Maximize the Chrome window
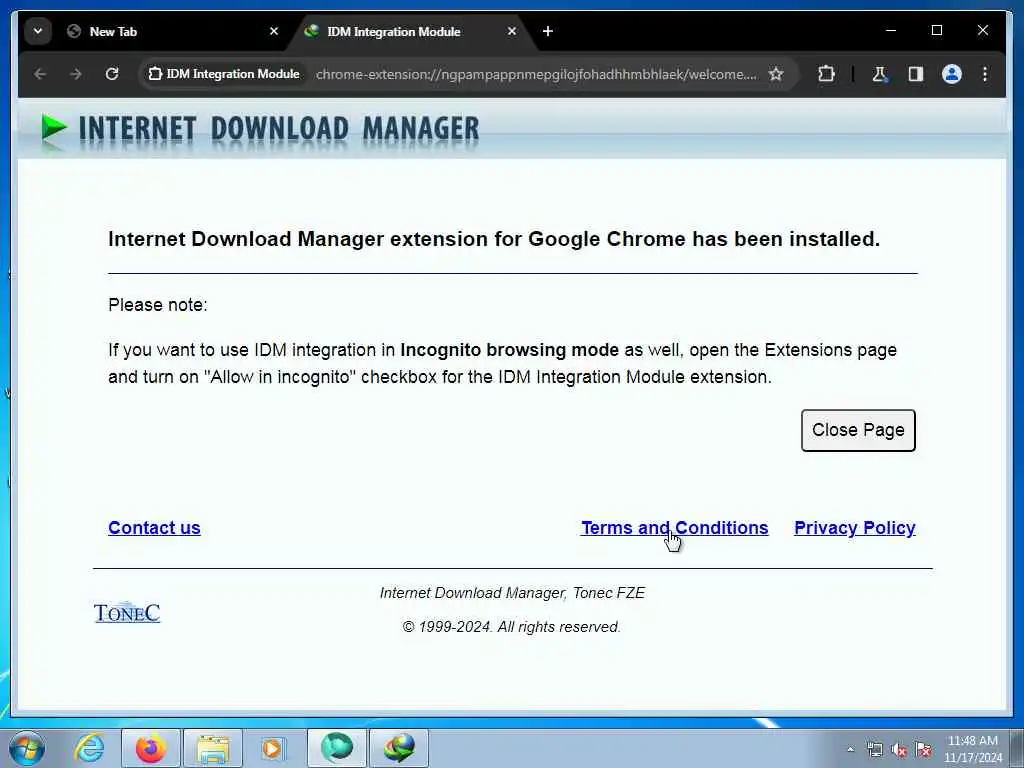The height and width of the screenshot is (768, 1024). point(936,31)
